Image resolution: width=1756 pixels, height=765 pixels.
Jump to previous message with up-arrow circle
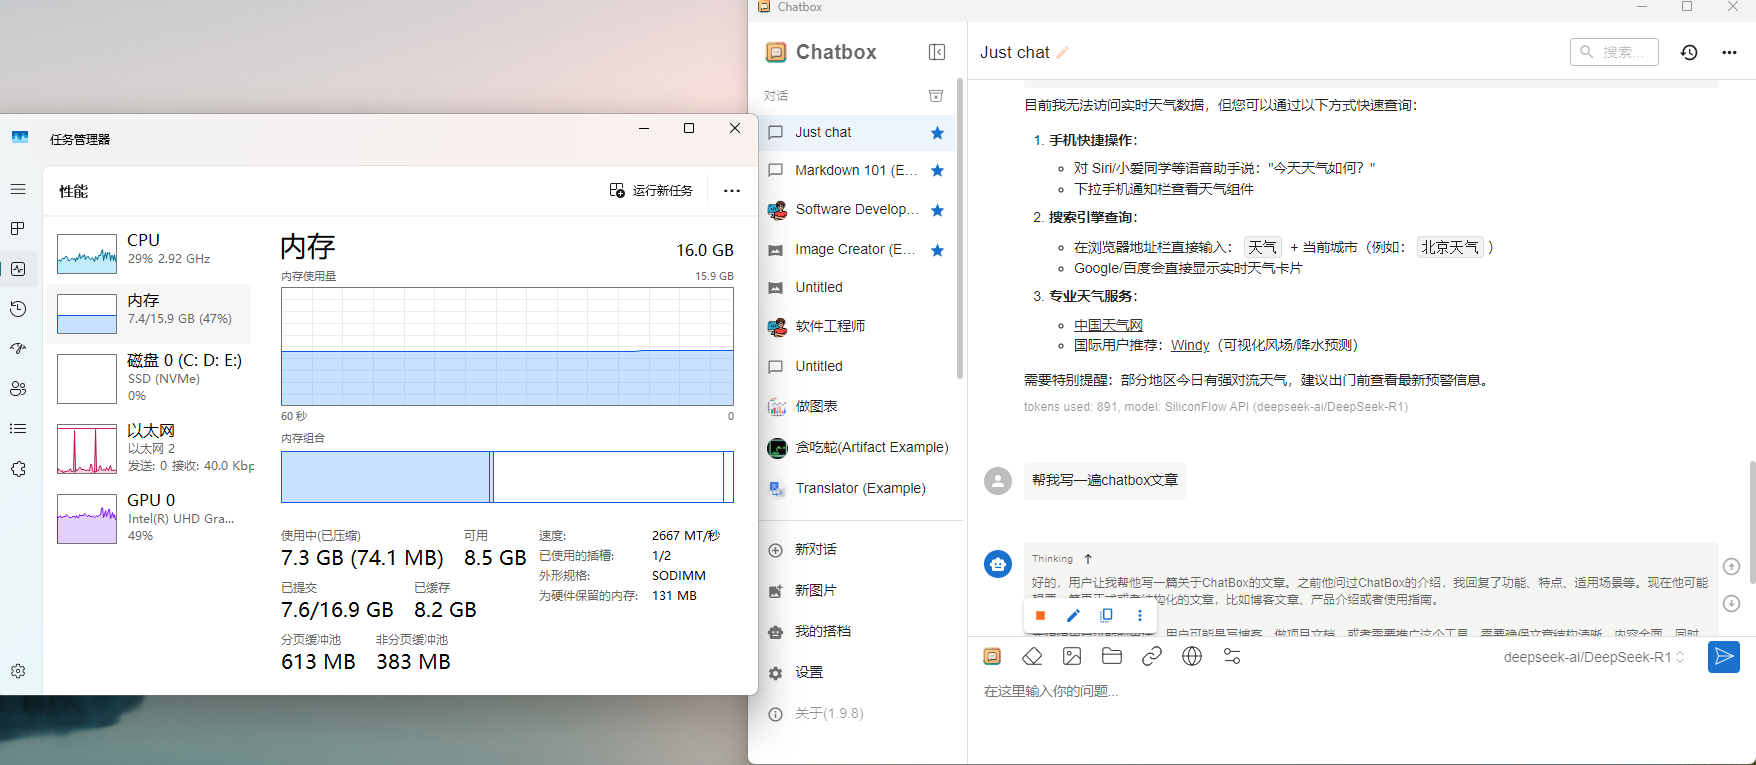tap(1732, 566)
